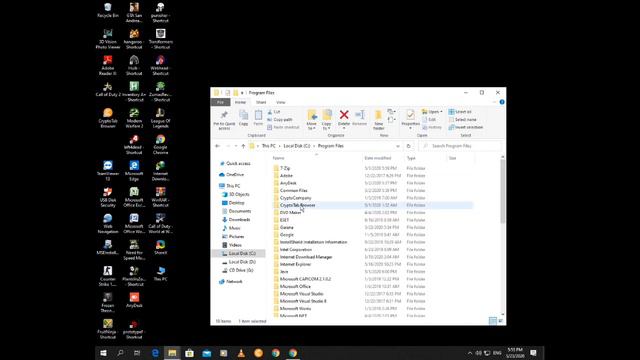Click Edit in the Open group
640x360 pixels.
coord(429,120)
